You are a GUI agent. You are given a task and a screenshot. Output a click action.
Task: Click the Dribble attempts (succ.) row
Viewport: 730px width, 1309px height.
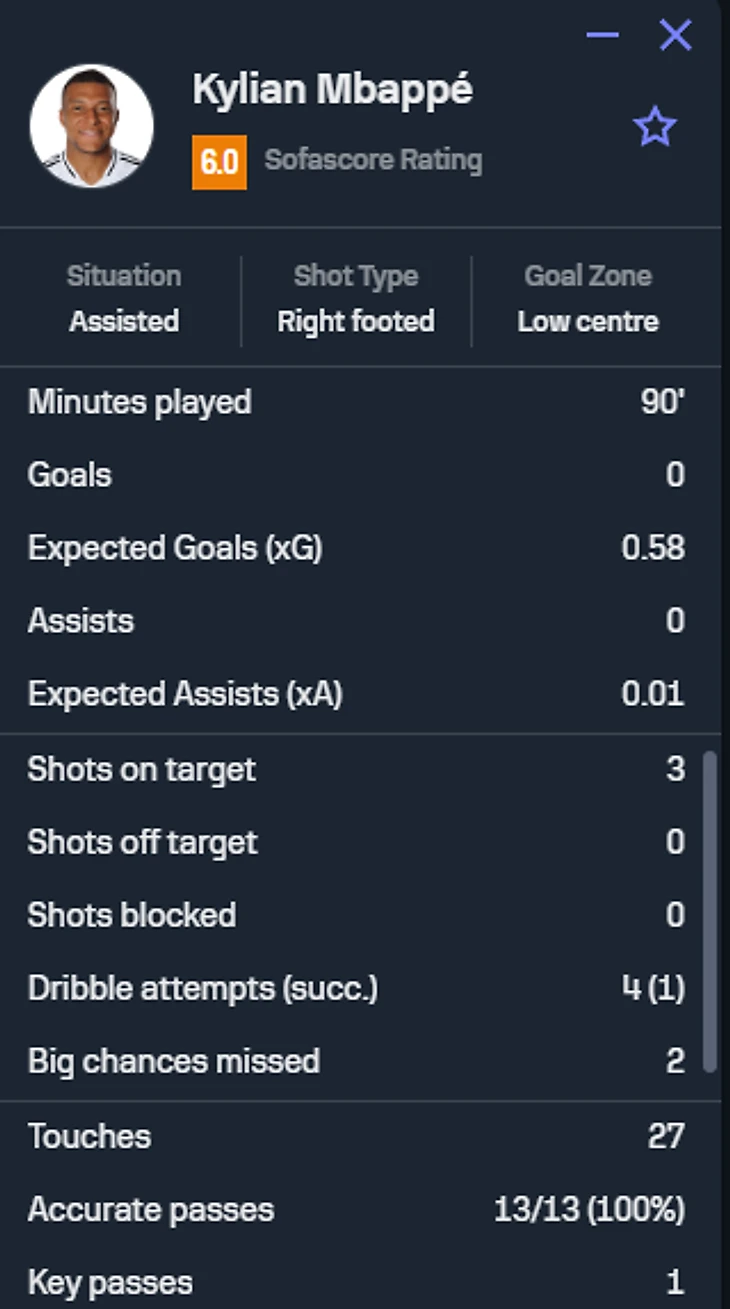click(356, 988)
